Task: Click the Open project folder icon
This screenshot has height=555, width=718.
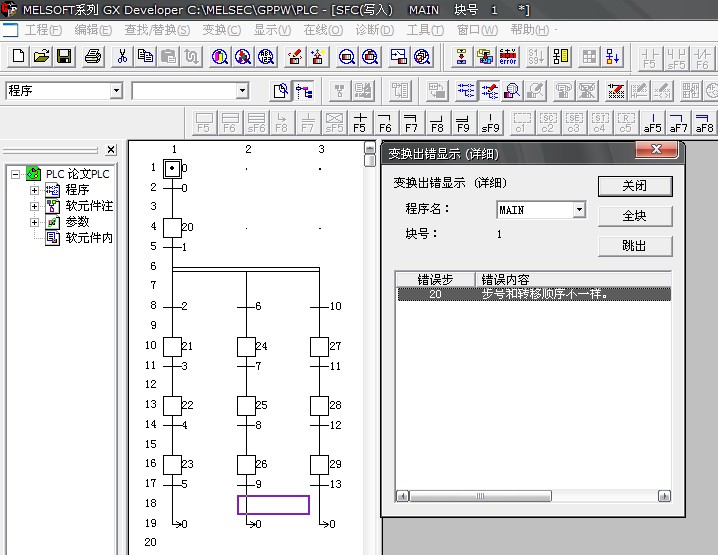Action: click(x=41, y=56)
